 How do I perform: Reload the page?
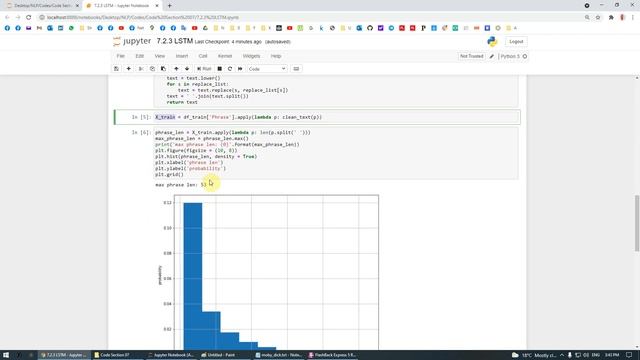(x=29, y=18)
